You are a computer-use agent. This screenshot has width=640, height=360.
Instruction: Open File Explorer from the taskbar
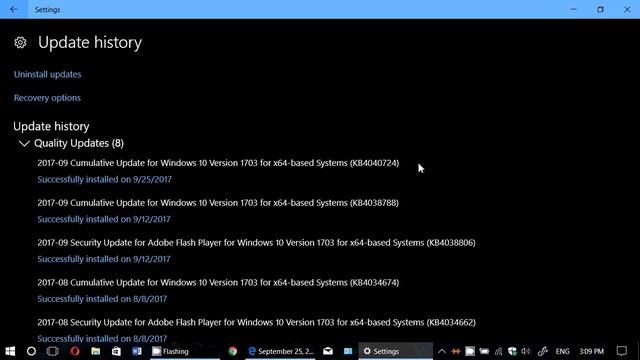[x=96, y=351]
